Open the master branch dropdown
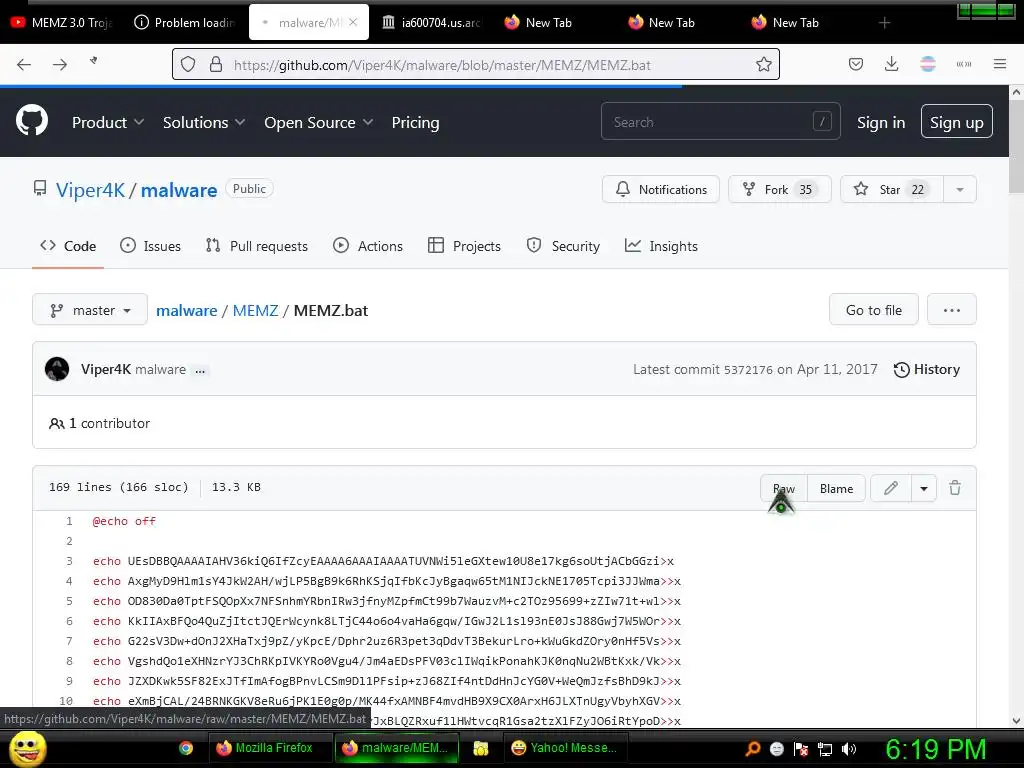The width and height of the screenshot is (1024, 768). (x=90, y=310)
